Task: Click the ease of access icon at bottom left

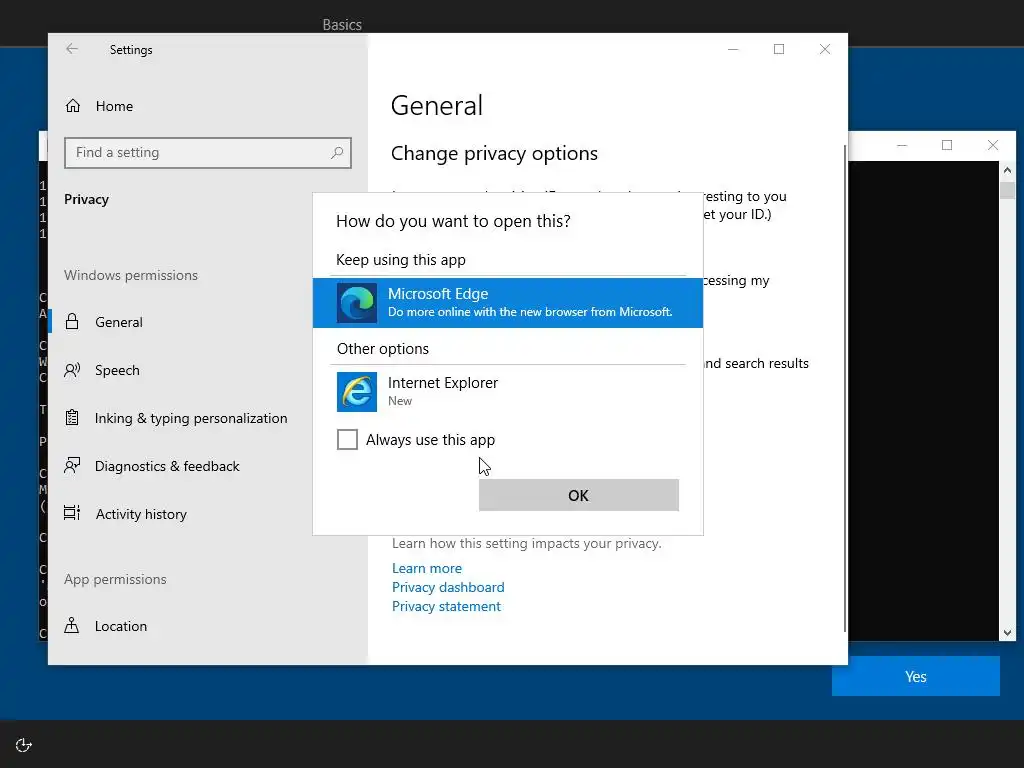Action: pos(24,745)
